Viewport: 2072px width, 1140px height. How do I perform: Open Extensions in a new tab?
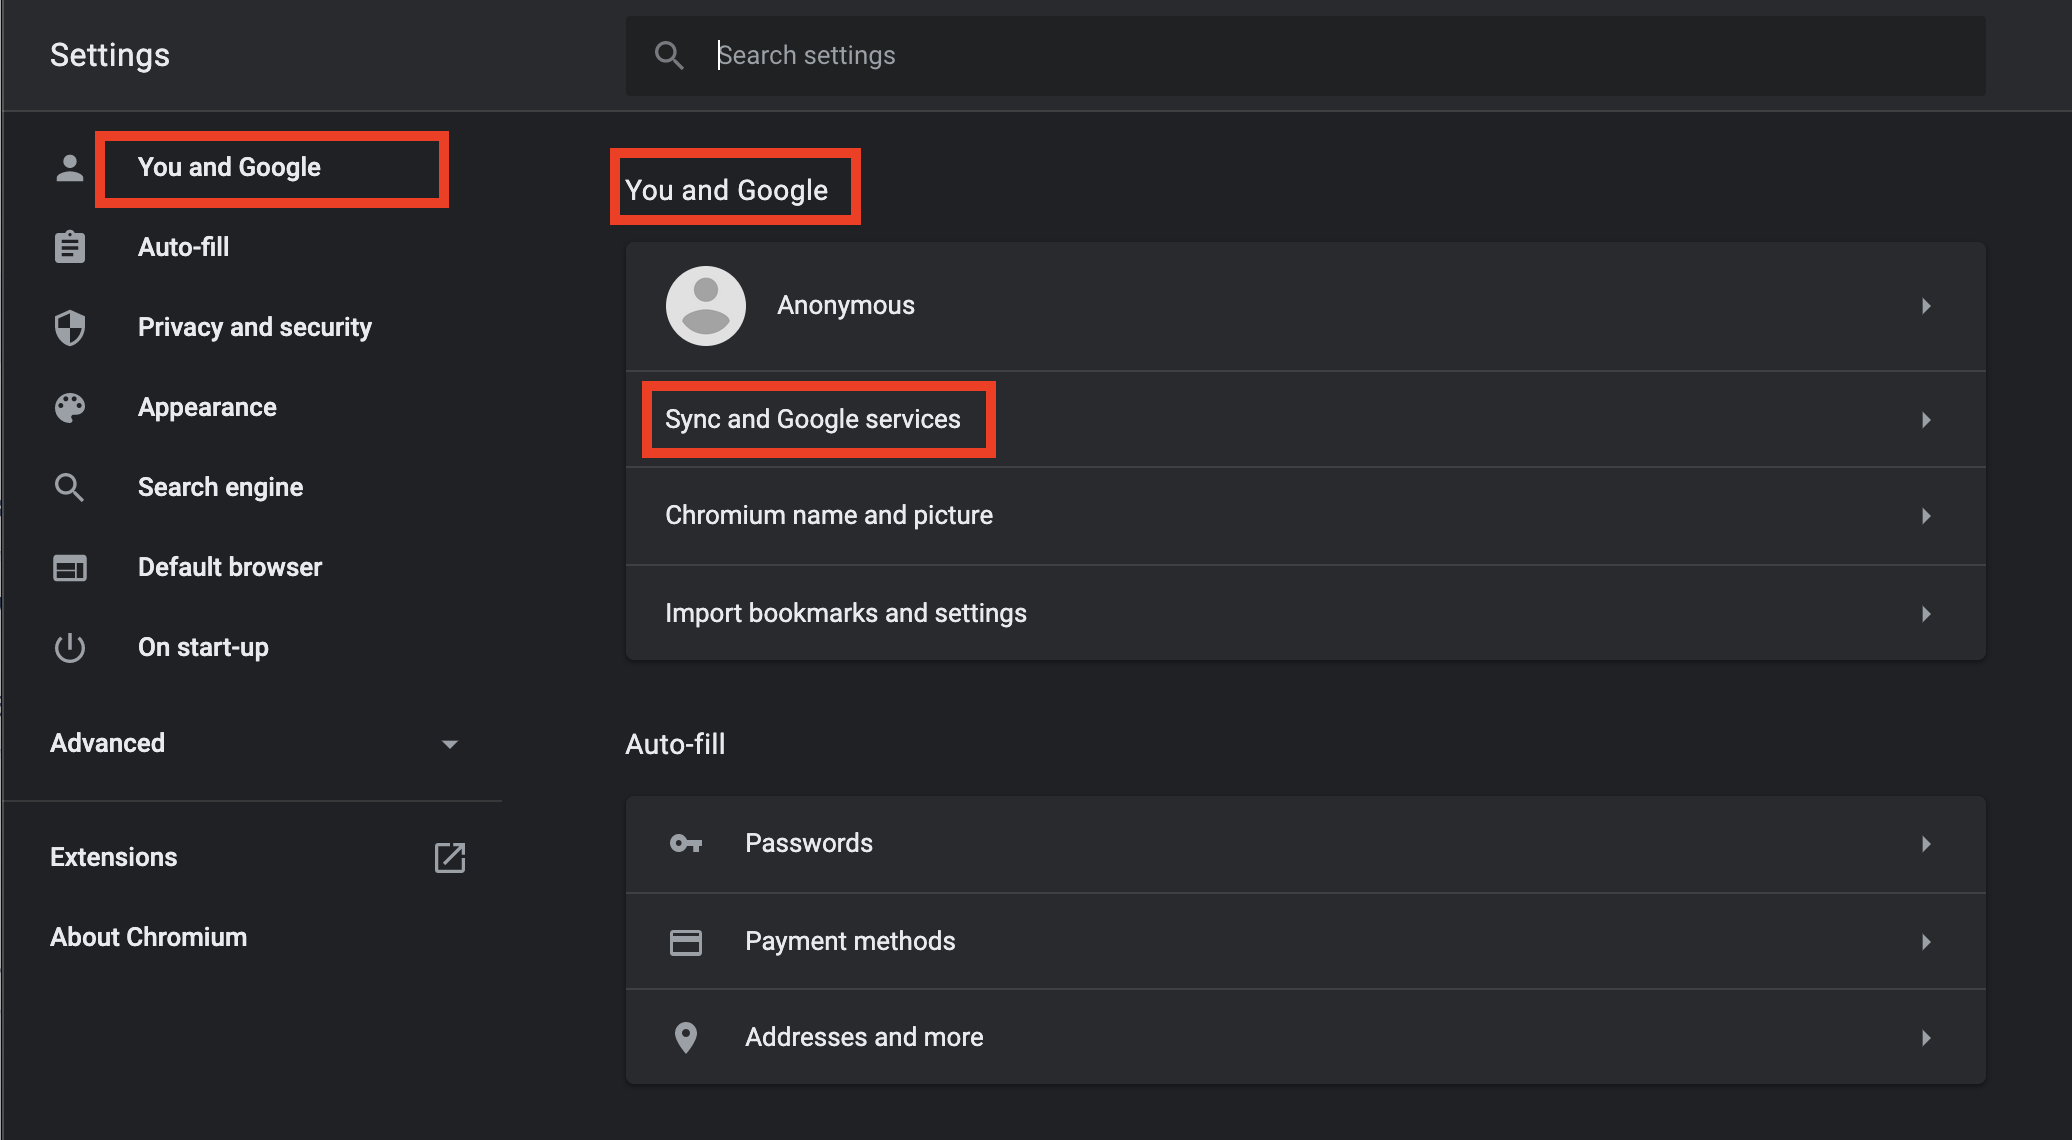coord(450,857)
